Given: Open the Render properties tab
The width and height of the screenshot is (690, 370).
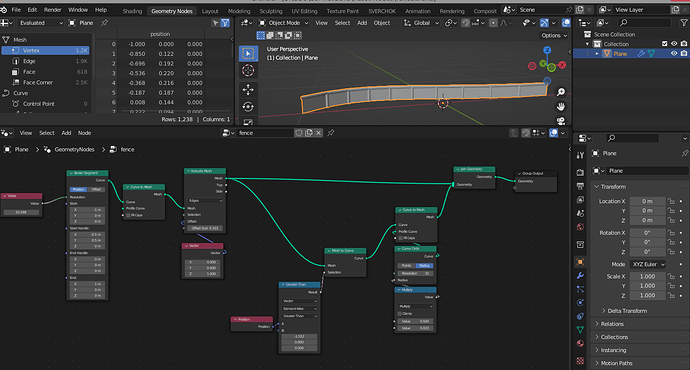Looking at the screenshot, I should click(x=580, y=172).
